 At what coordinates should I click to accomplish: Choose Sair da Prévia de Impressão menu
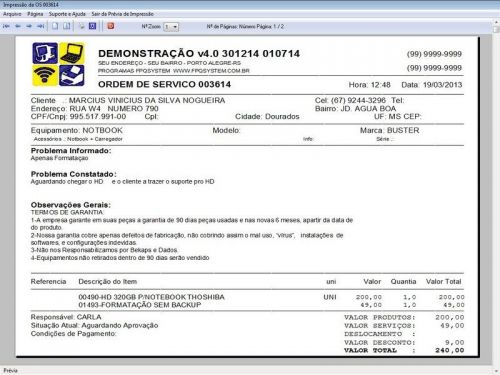point(123,14)
